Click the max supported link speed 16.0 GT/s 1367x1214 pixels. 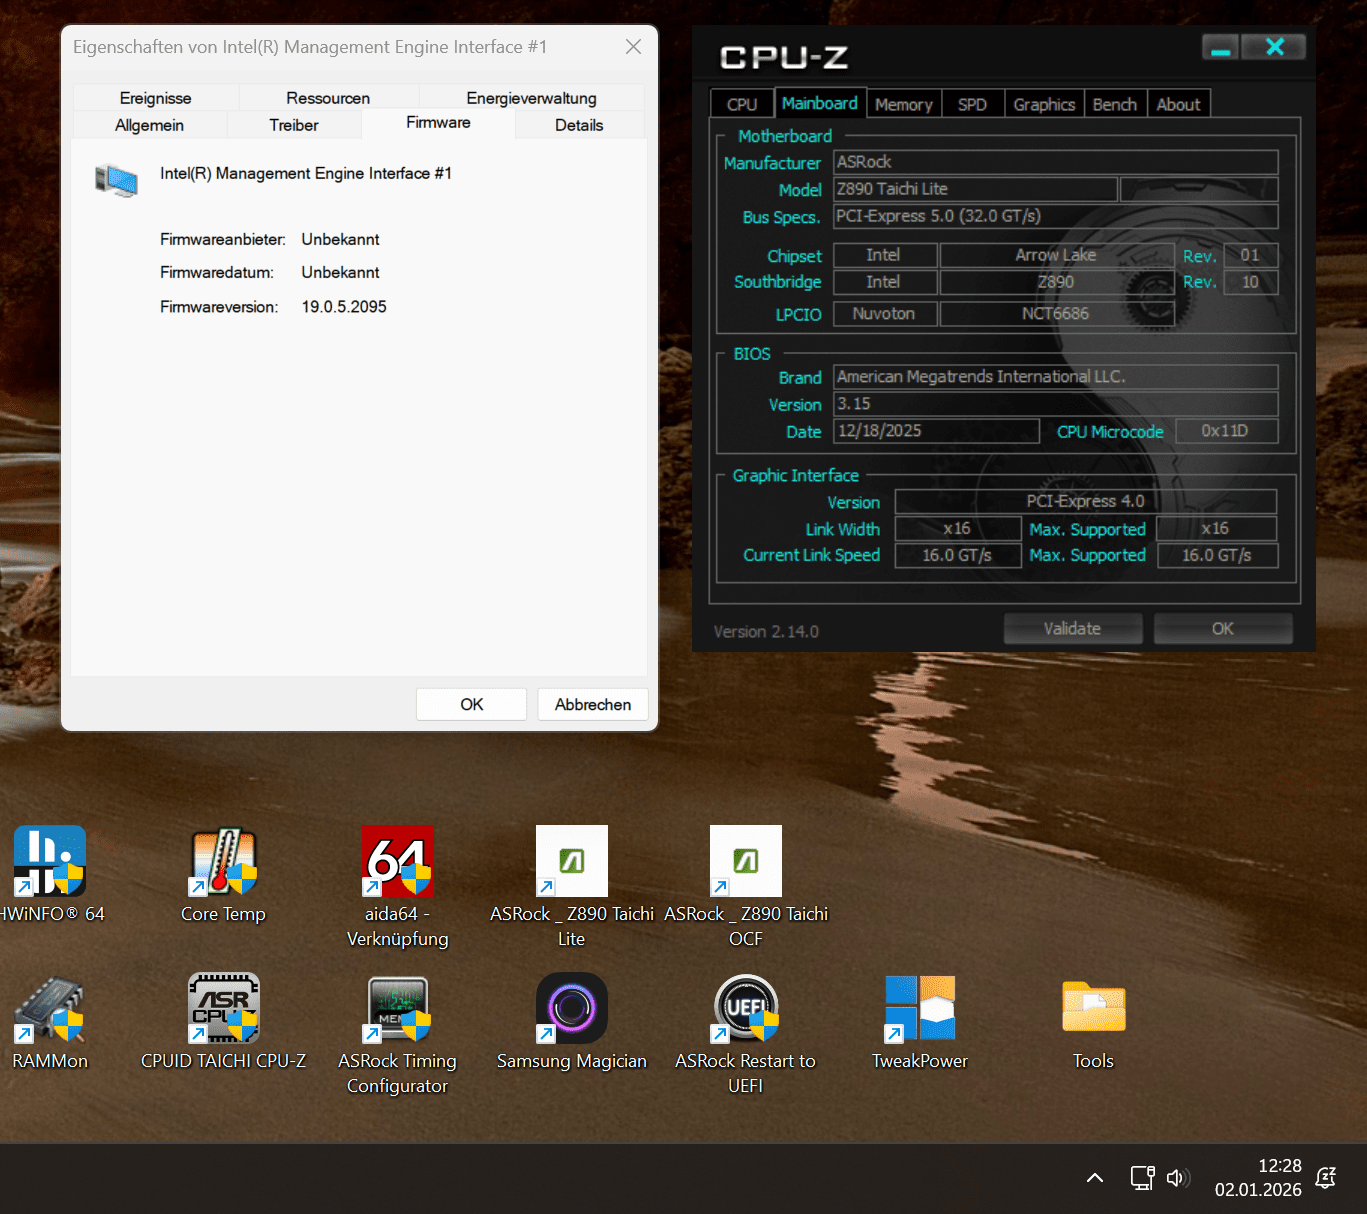tap(1217, 555)
